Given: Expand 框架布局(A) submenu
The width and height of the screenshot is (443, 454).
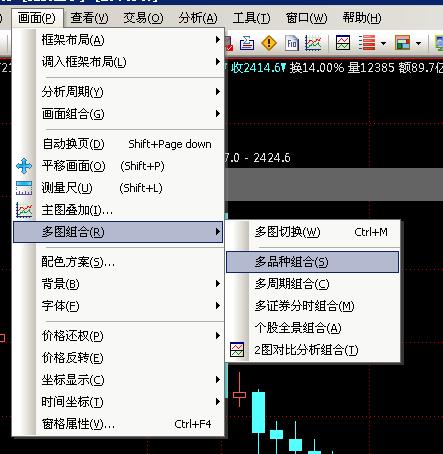Looking at the screenshot, I should (x=118, y=40).
